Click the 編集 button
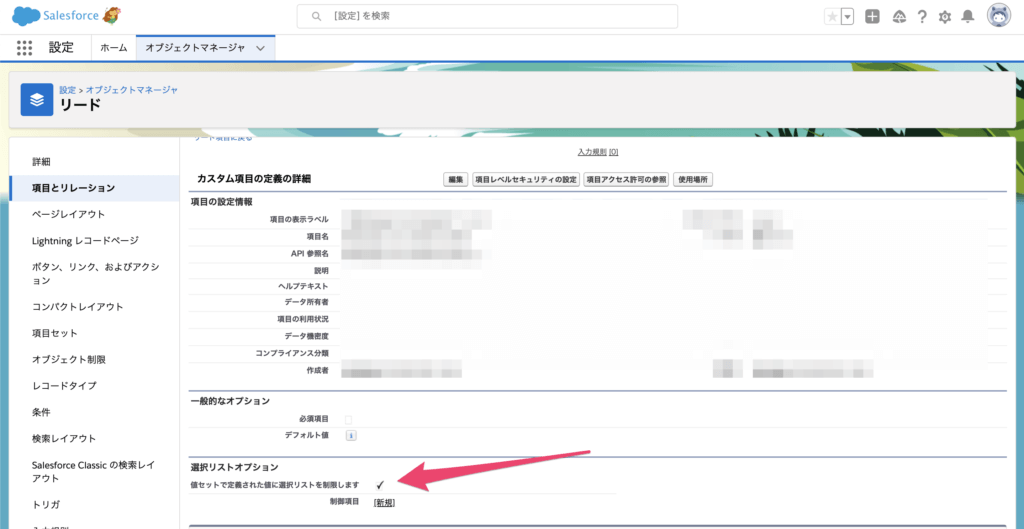Screen dimensions: 1024x529 tap(455, 179)
